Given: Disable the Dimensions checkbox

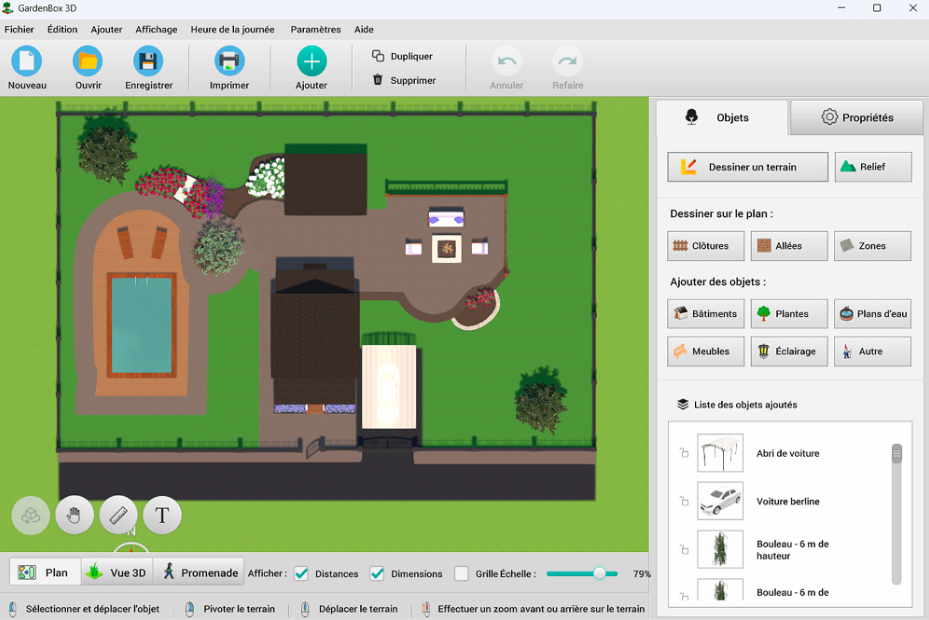Looking at the screenshot, I should (377, 574).
